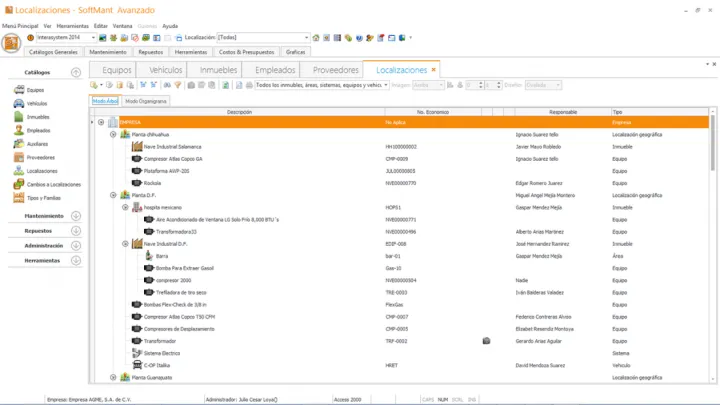This screenshot has width=720, height=405.
Task: Expand the Mantenimiento sidebar section
Action: coord(76,216)
